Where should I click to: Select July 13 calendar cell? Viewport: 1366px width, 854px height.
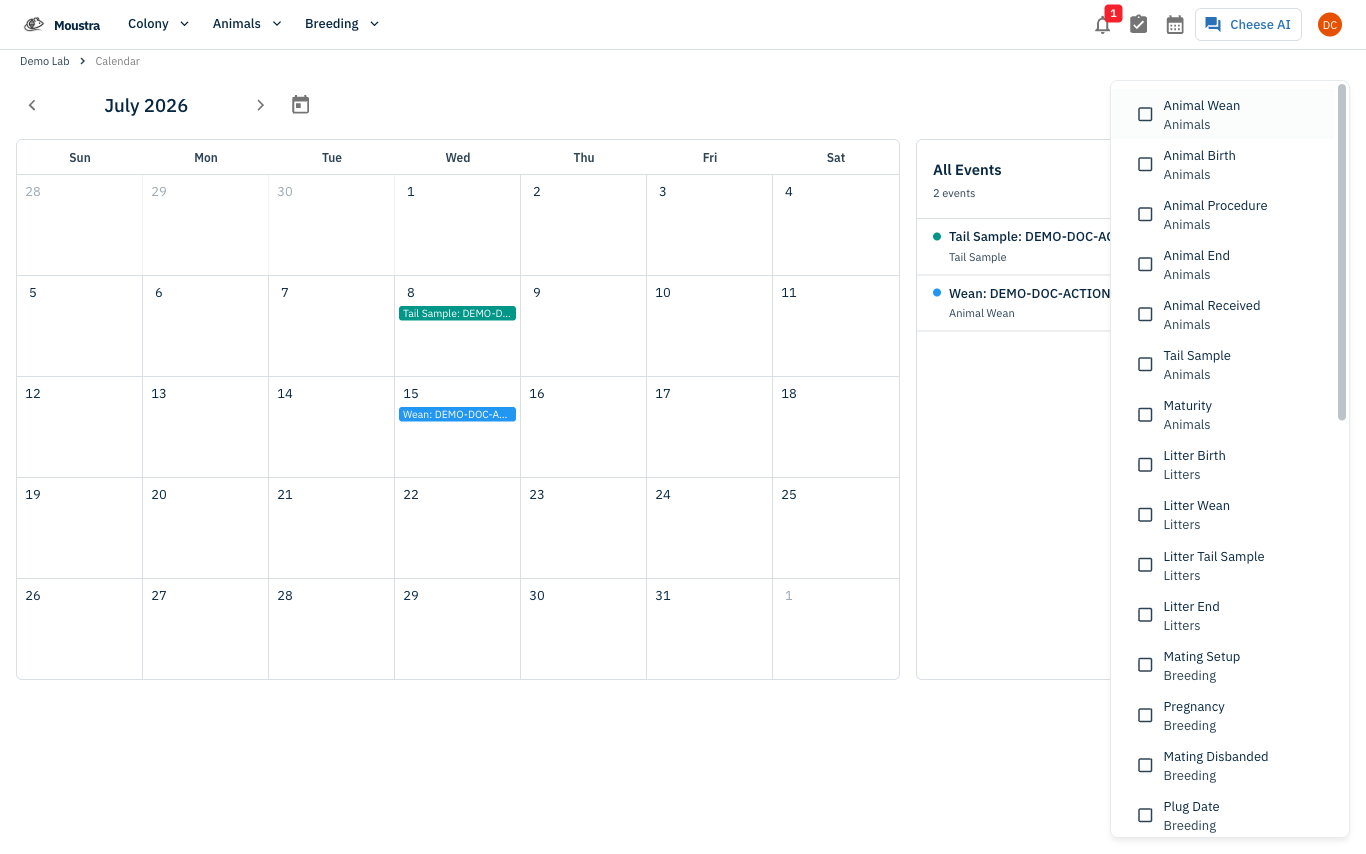[x=205, y=427]
